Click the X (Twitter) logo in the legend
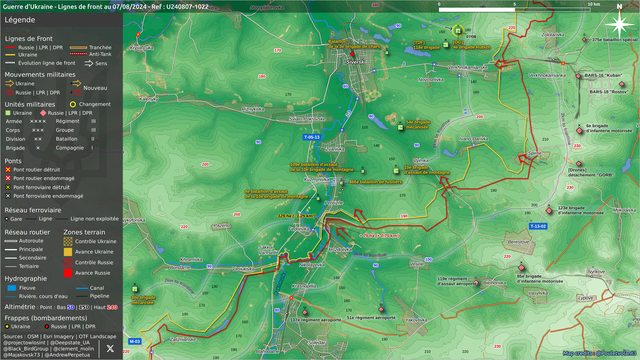This screenshot has height=360, width=640. coord(110,348)
